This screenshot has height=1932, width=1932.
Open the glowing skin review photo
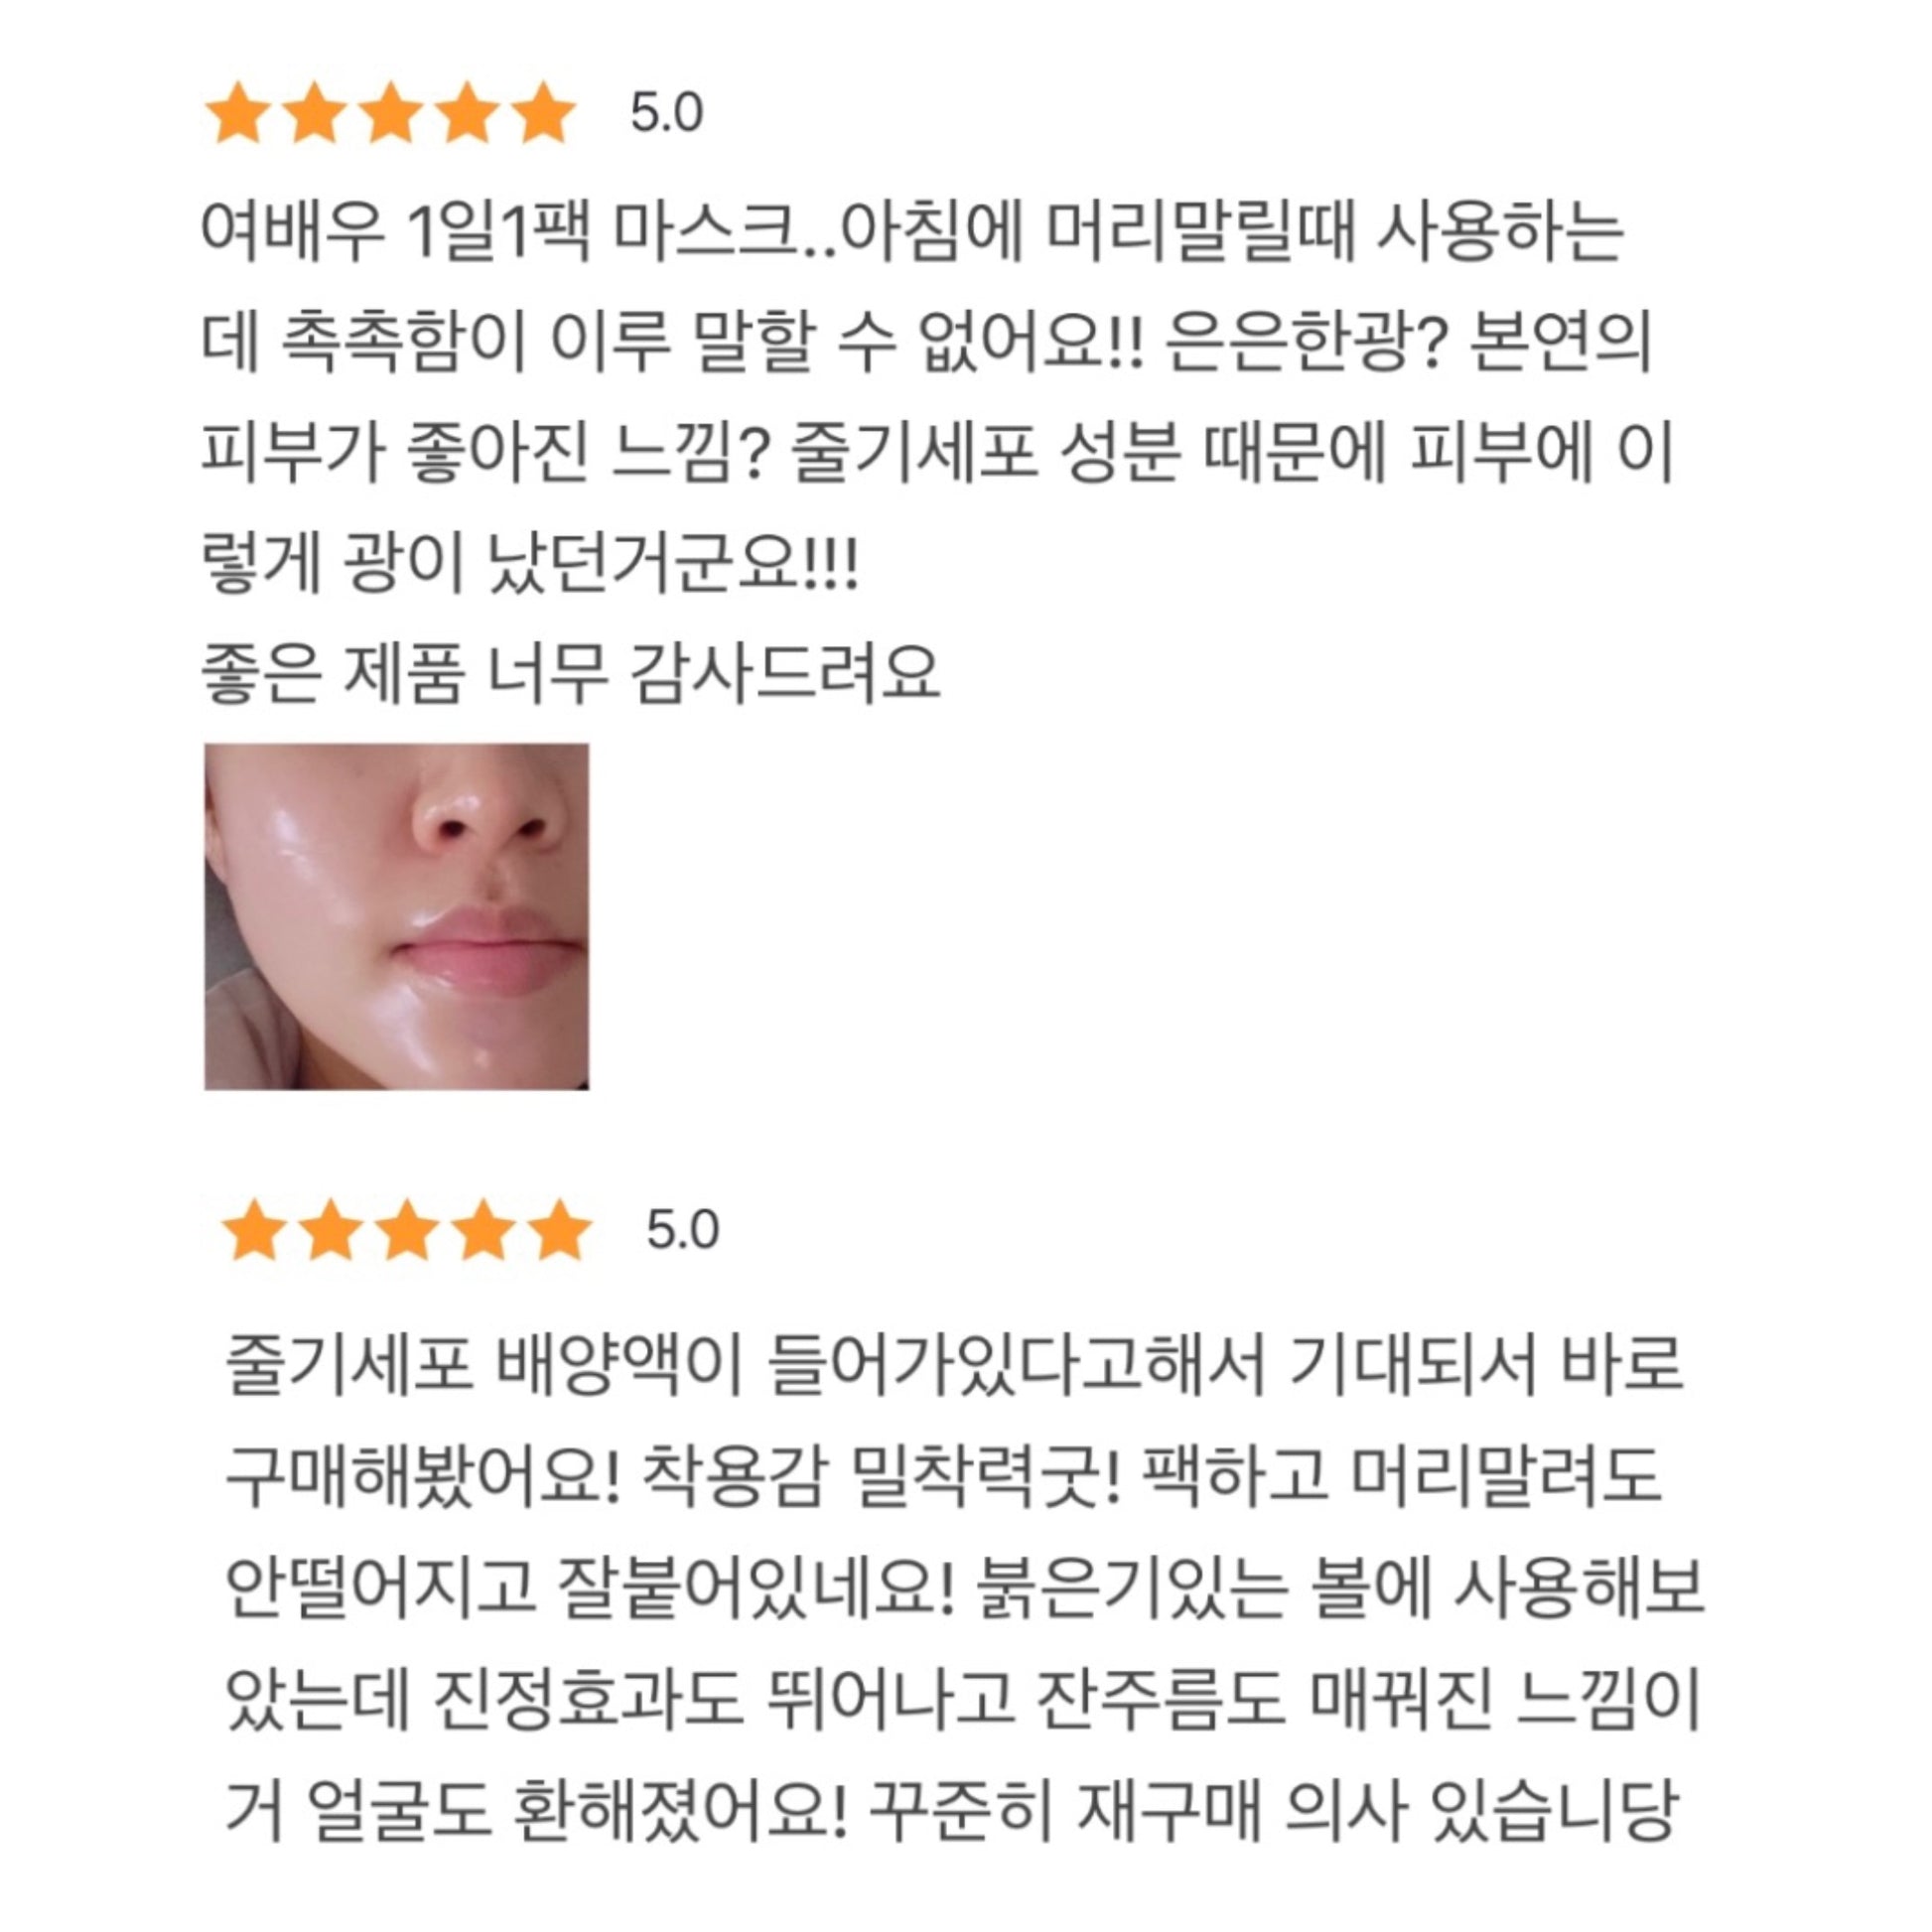click(397, 916)
